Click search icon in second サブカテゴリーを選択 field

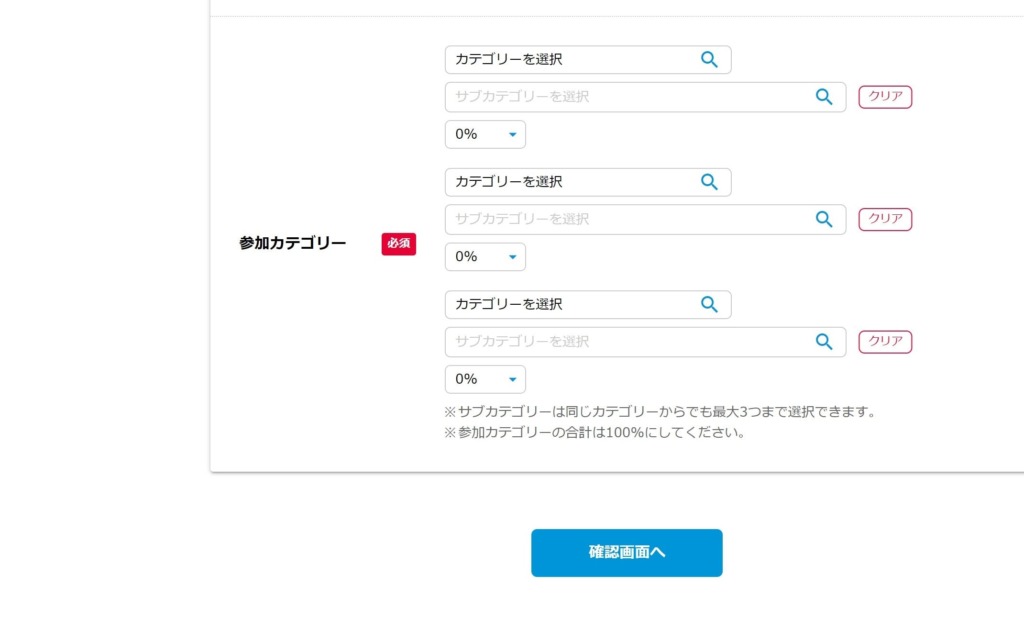(x=824, y=219)
